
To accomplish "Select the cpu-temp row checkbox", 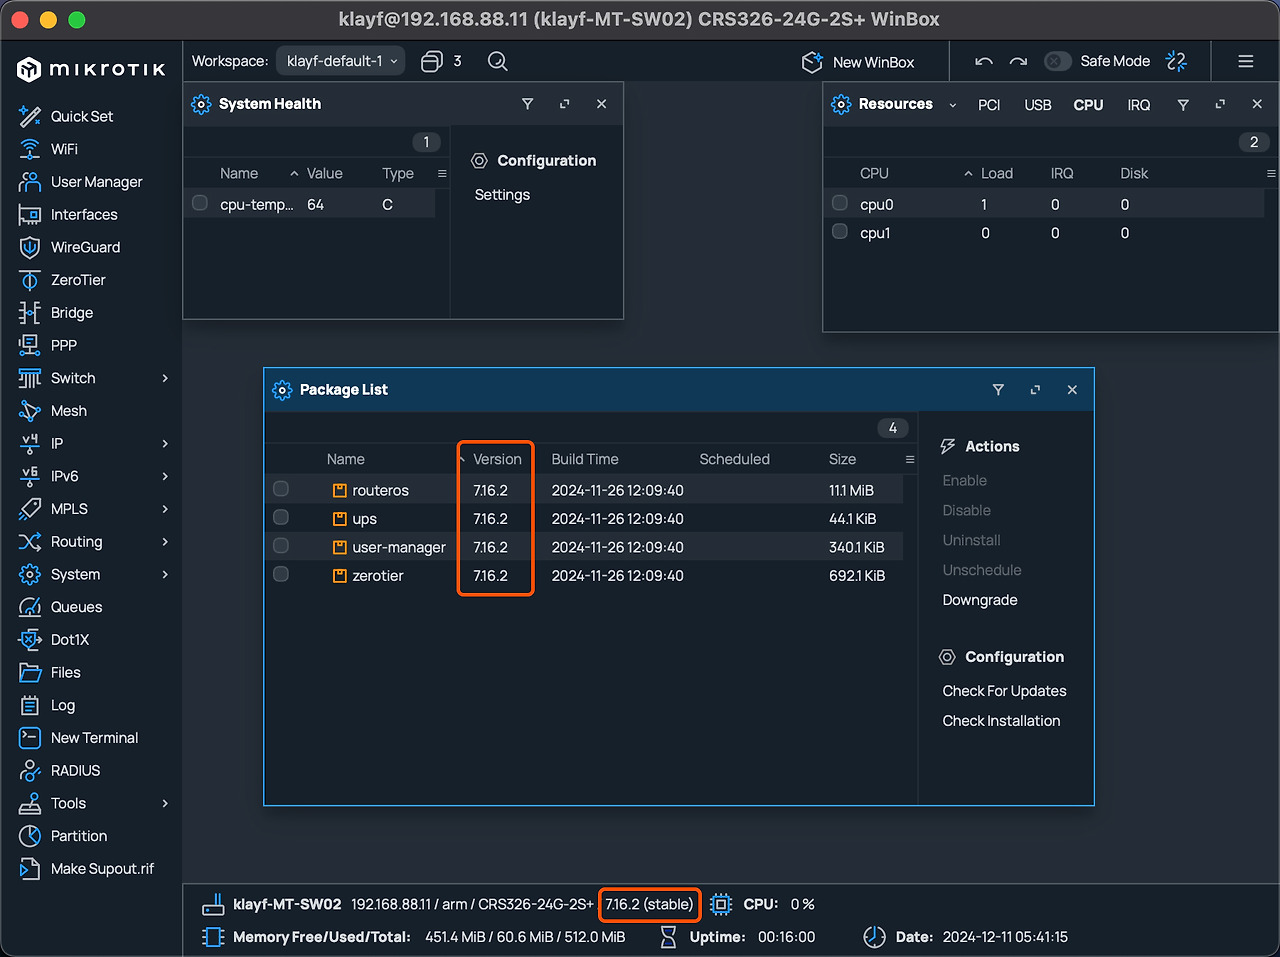I will click(x=200, y=203).
